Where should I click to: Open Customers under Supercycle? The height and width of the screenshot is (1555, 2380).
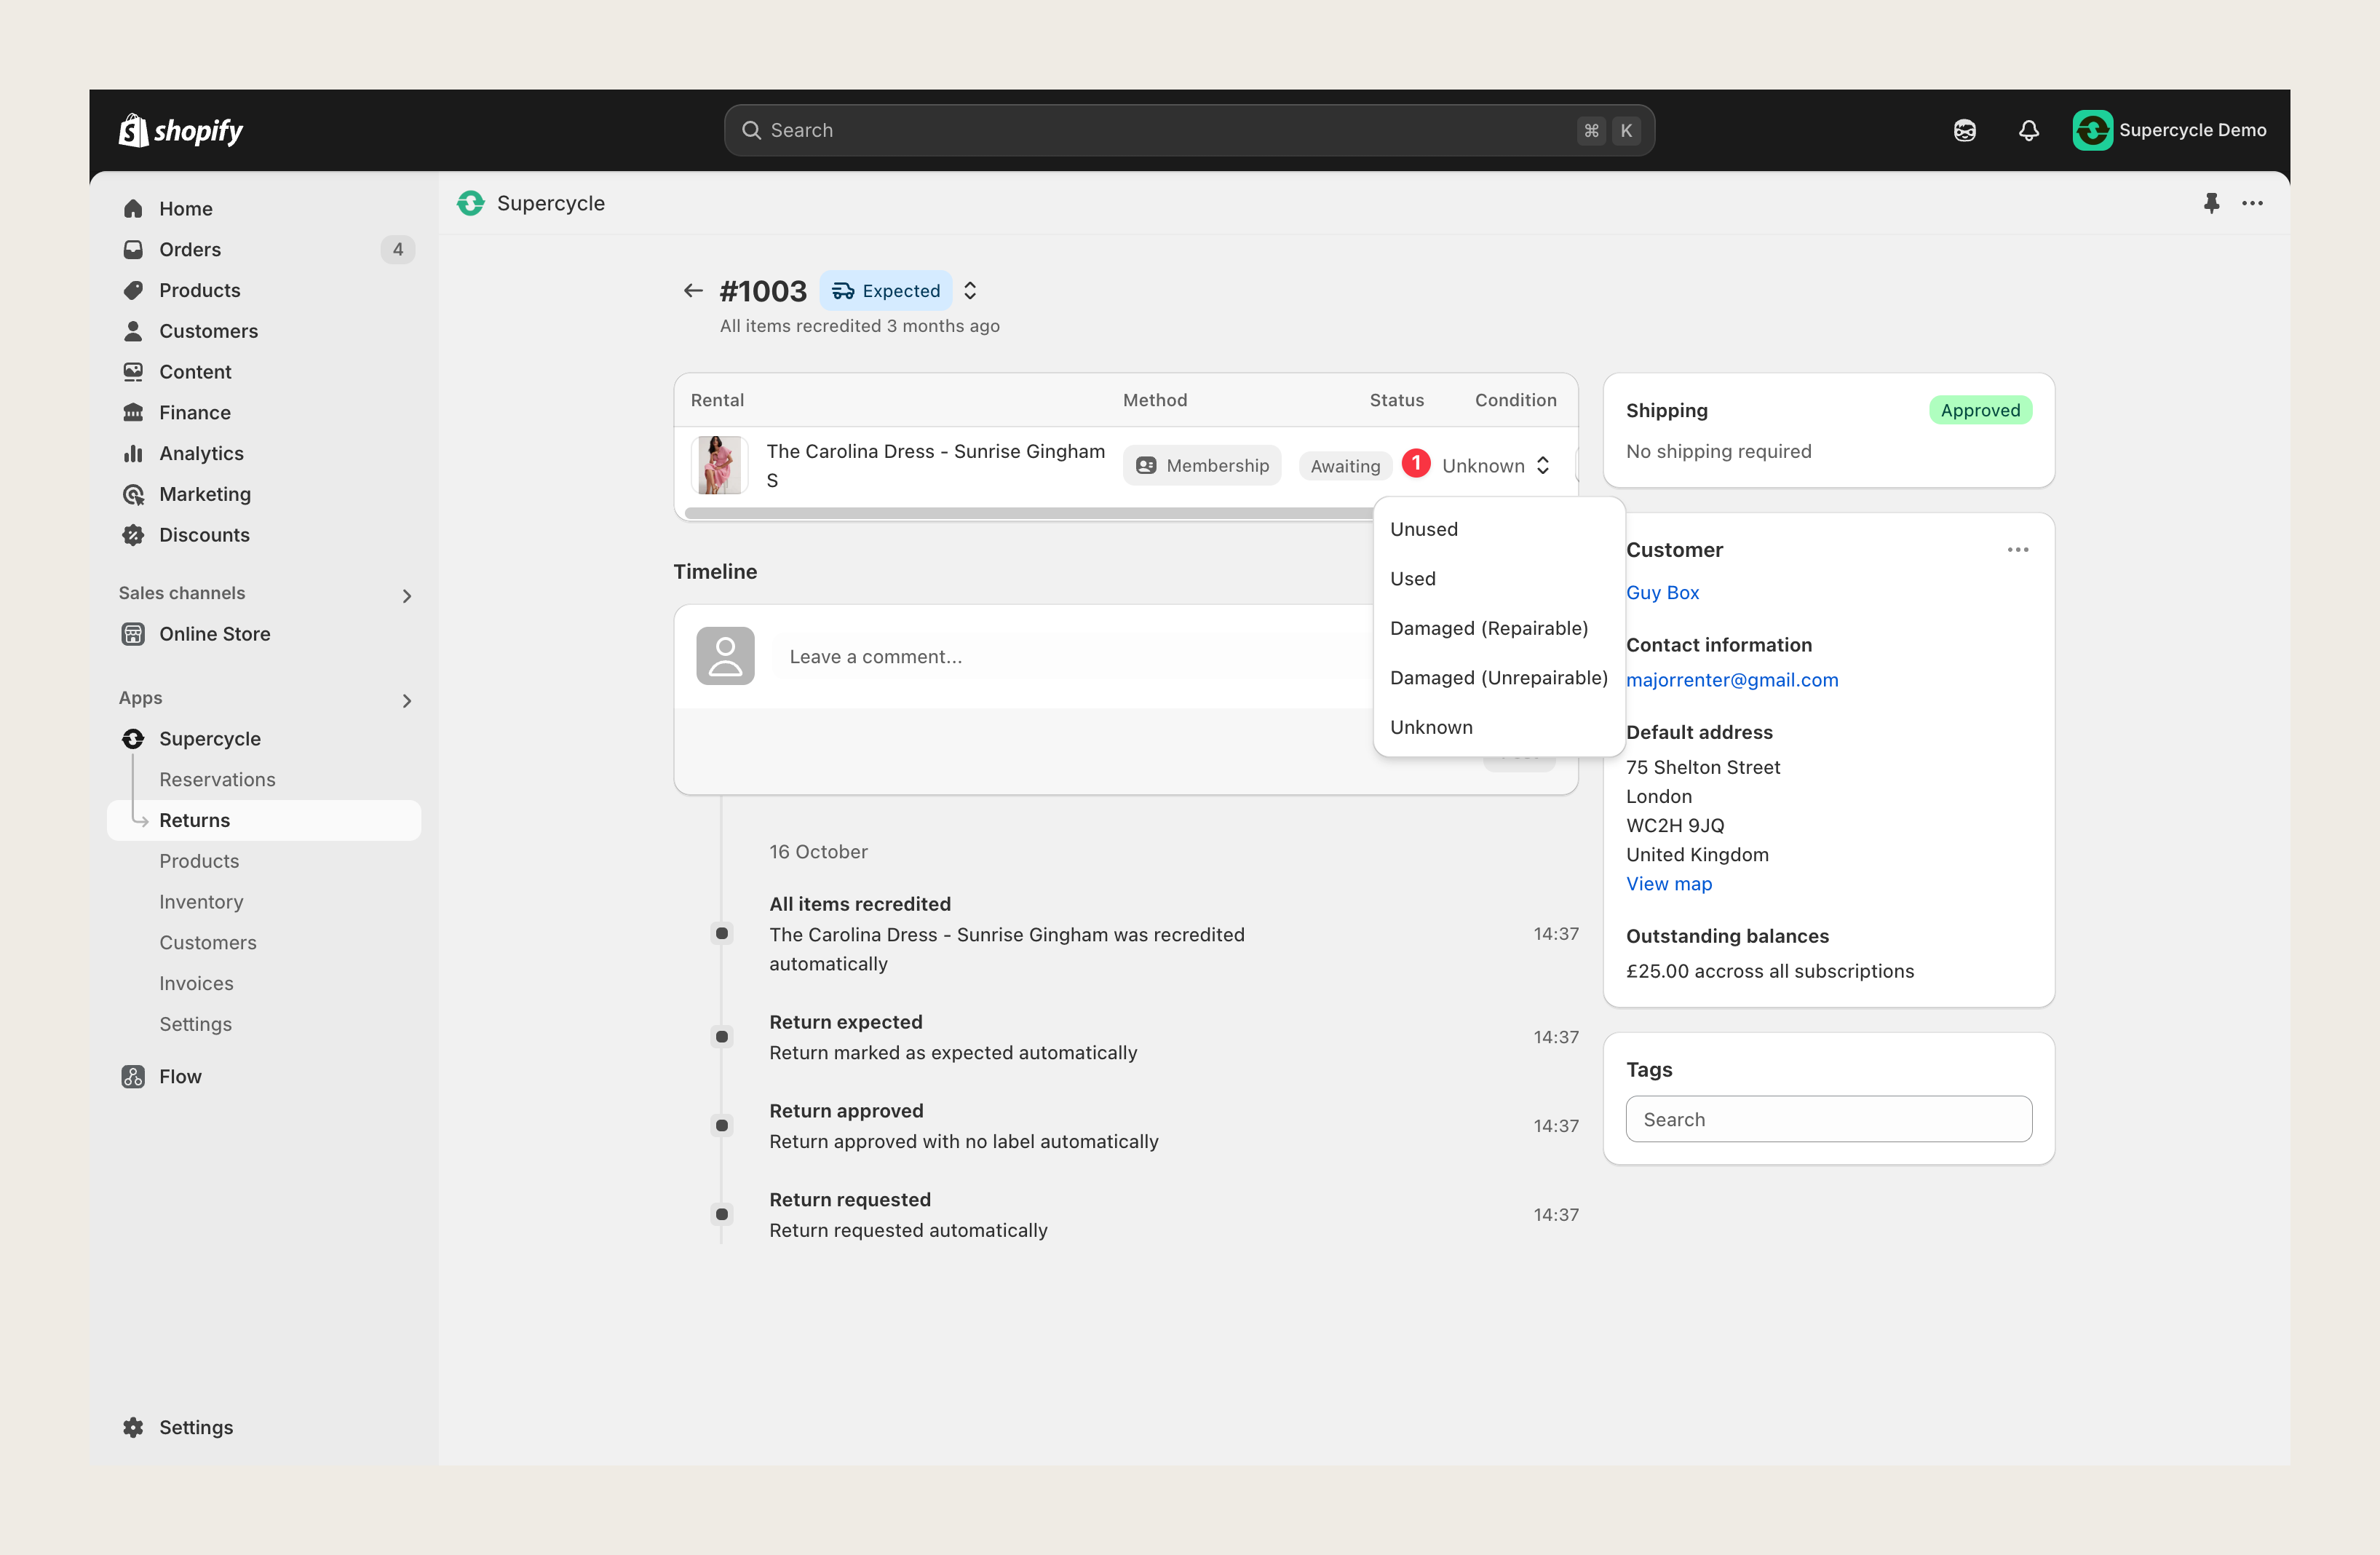tap(208, 942)
